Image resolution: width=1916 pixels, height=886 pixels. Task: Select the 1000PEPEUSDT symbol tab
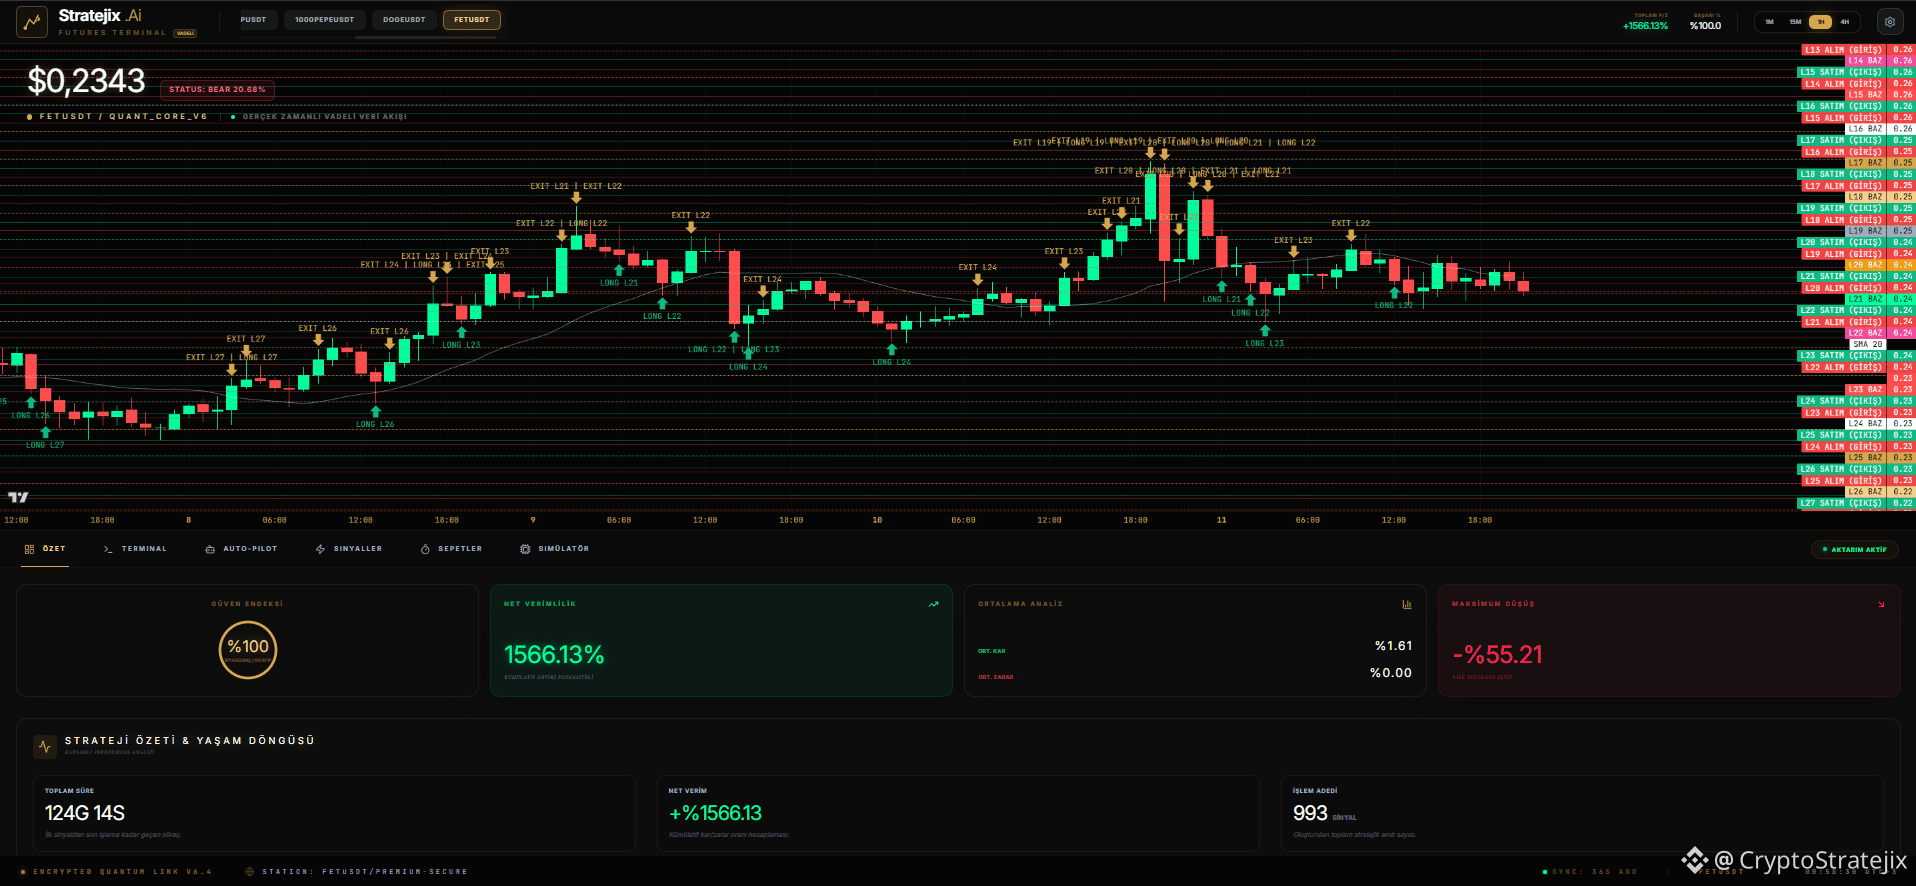(x=324, y=20)
